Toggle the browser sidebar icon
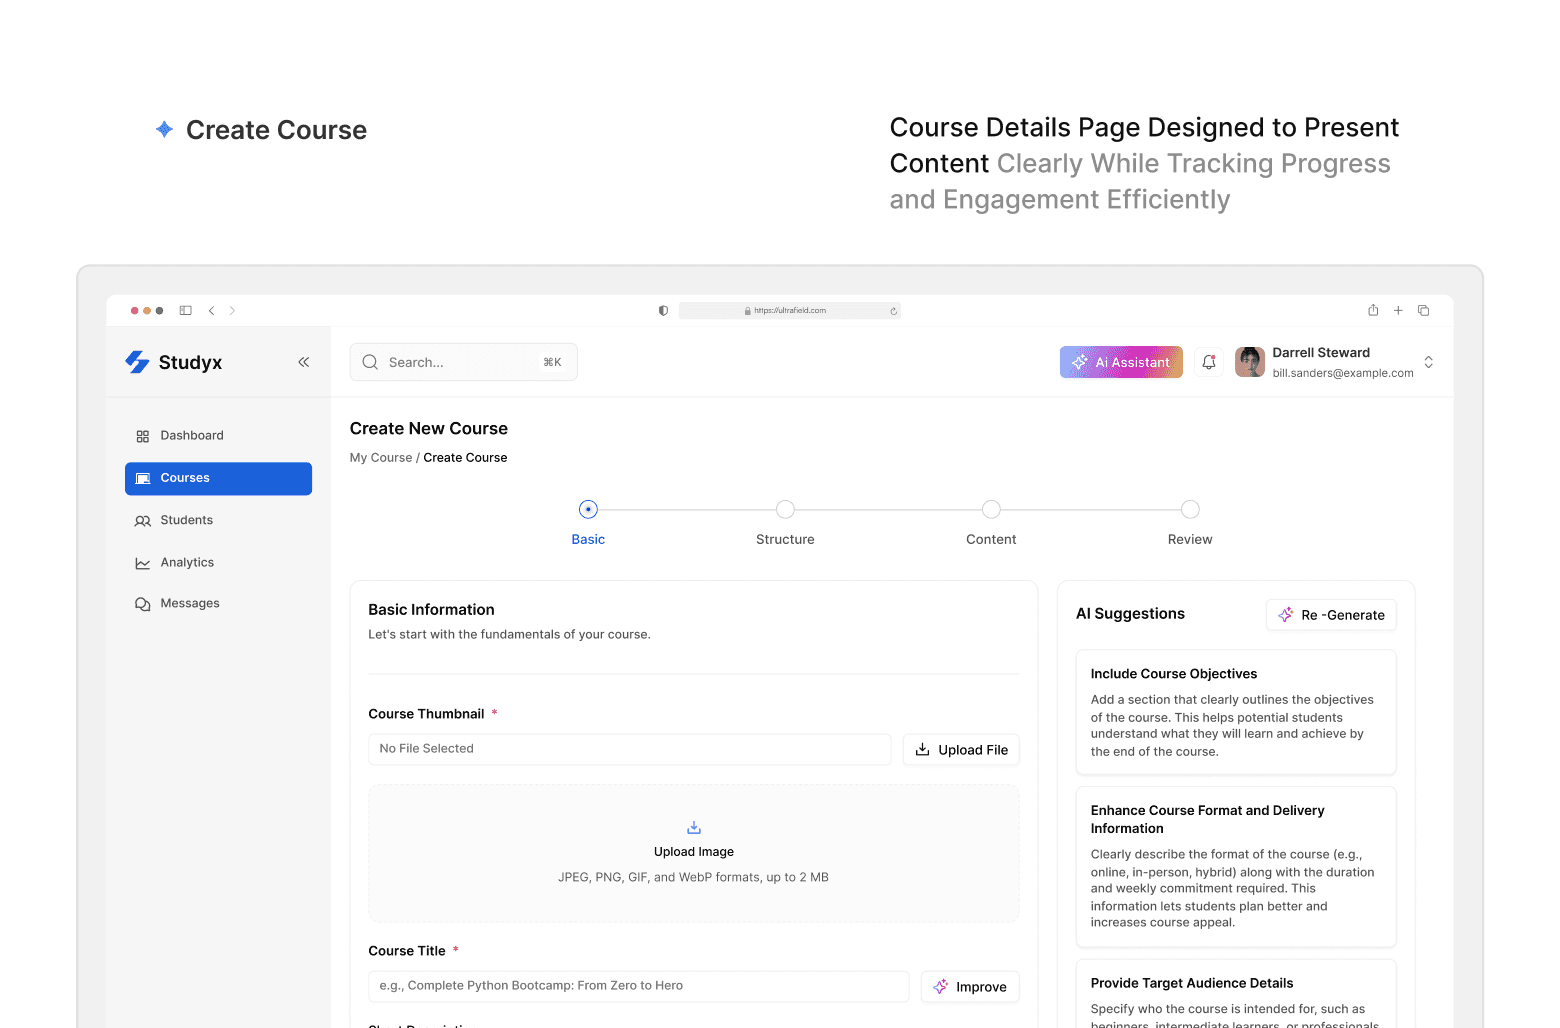Screen dimensions: 1560x1028 (x=185, y=311)
